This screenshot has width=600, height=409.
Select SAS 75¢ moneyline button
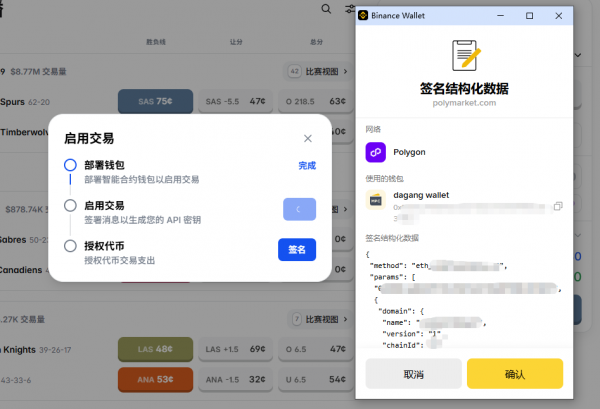tap(155, 101)
